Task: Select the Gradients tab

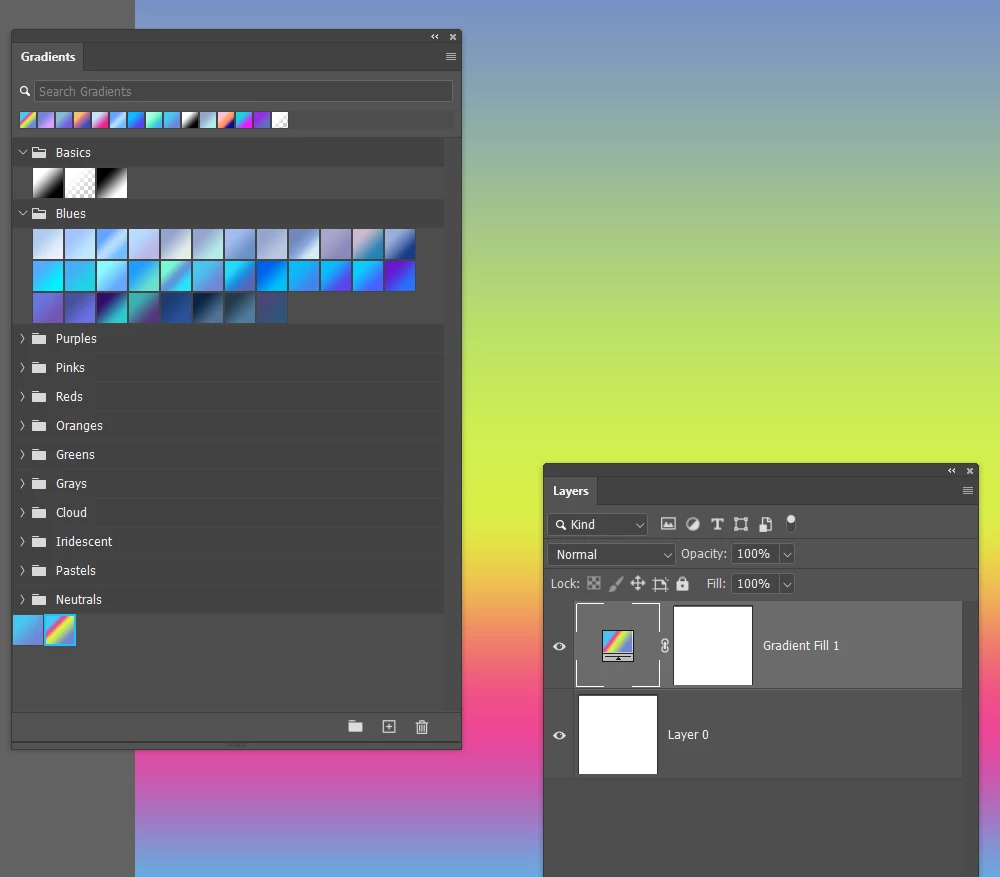Action: click(48, 57)
